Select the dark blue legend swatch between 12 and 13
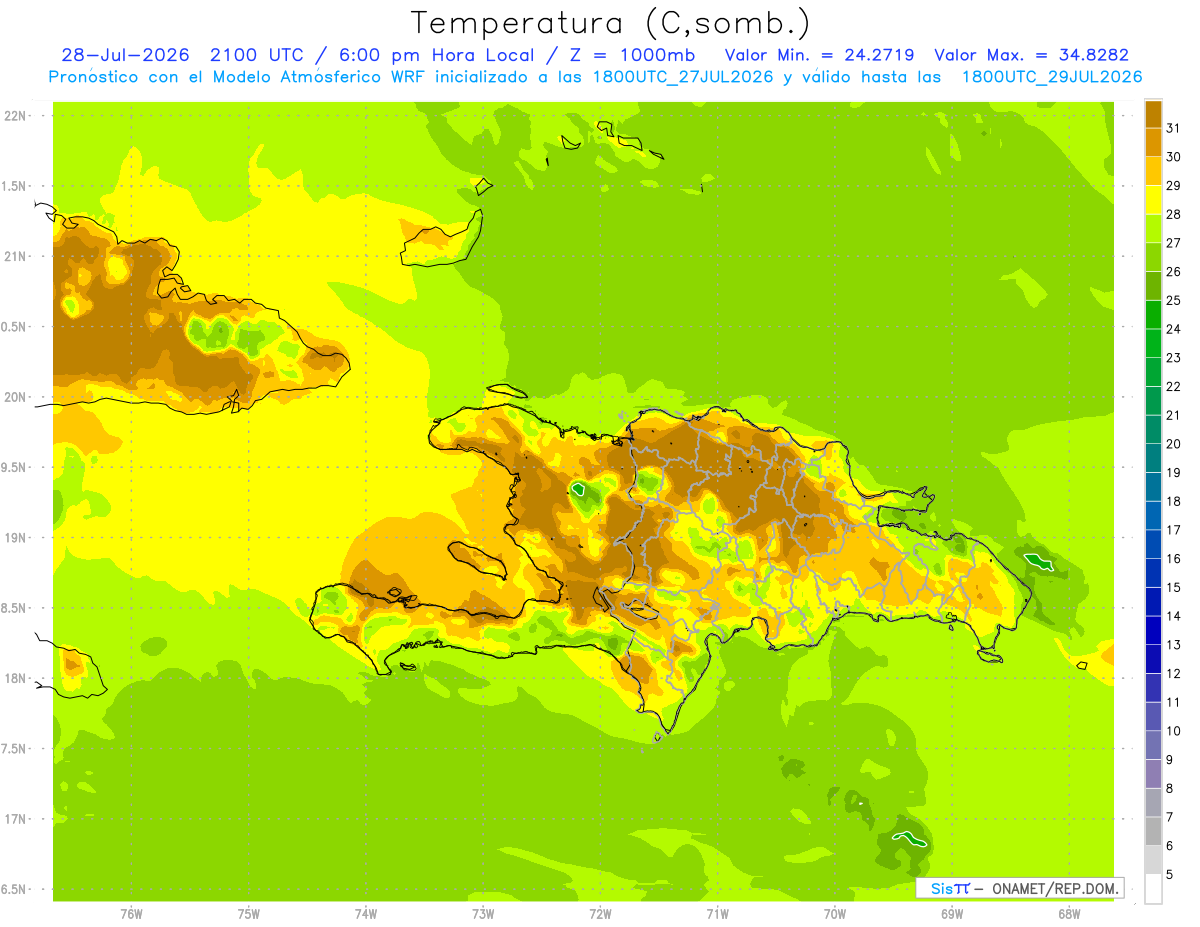The width and height of the screenshot is (1200, 927). pos(1153,659)
